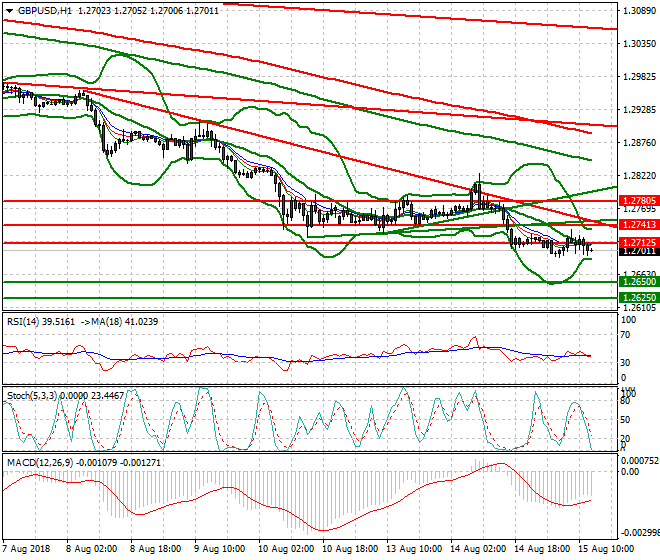This screenshot has width=660, height=560.
Task: Click the 8 Aug 02:00 time label
Action: pos(91,549)
